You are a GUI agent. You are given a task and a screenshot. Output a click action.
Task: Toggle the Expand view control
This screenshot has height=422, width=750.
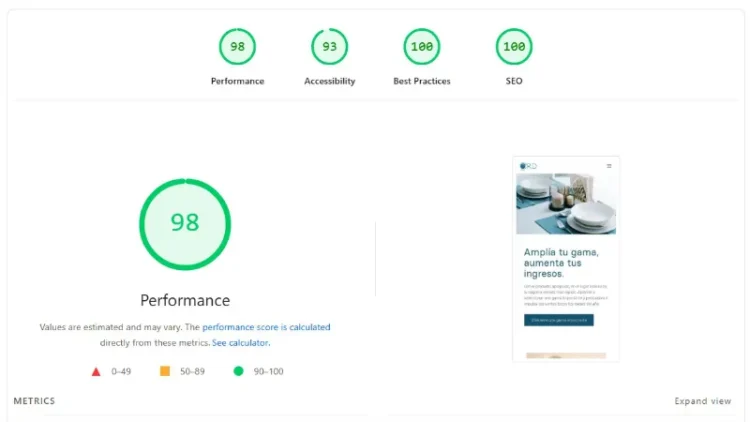703,401
